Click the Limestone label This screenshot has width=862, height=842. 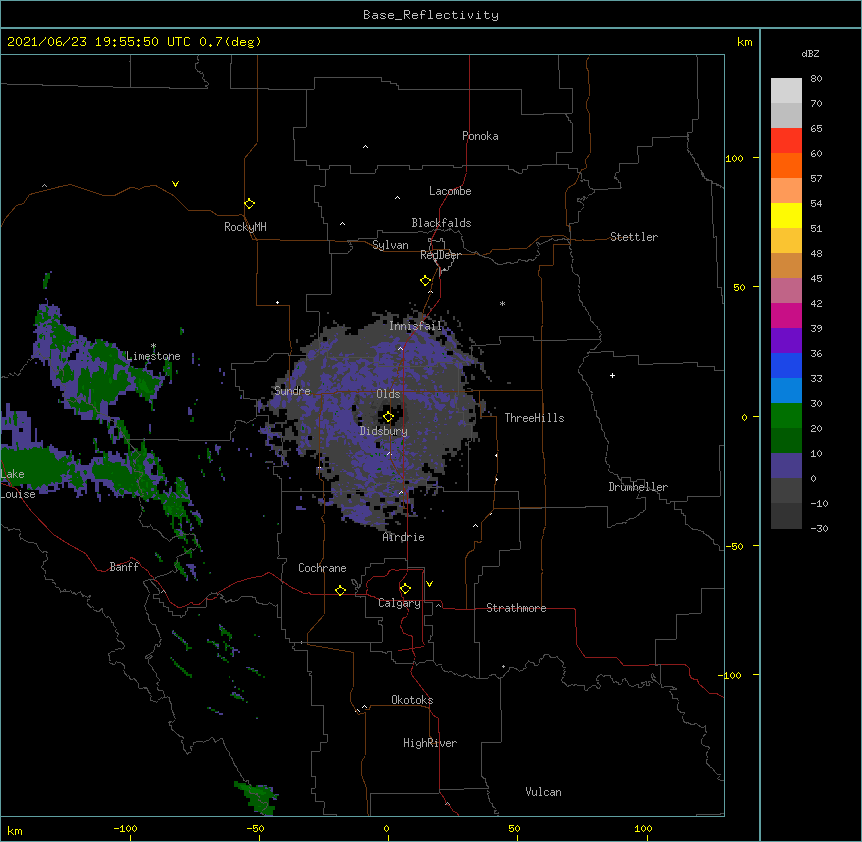(x=153, y=356)
